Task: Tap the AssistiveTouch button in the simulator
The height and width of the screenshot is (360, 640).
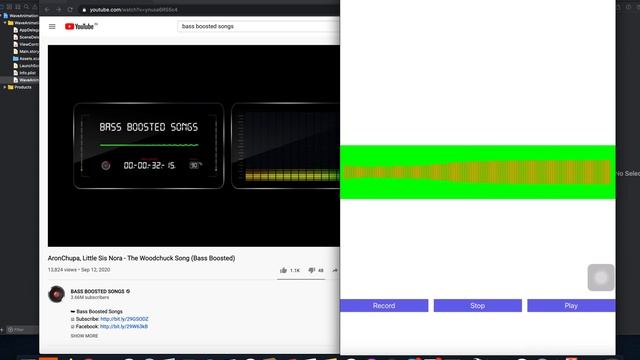Action: pos(601,278)
